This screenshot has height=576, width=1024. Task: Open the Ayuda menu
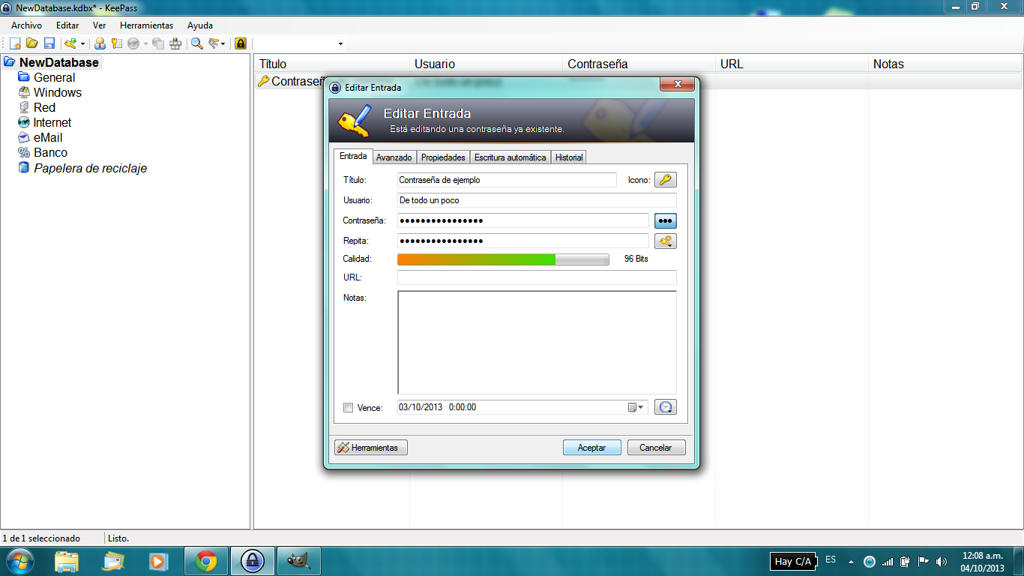[200, 25]
